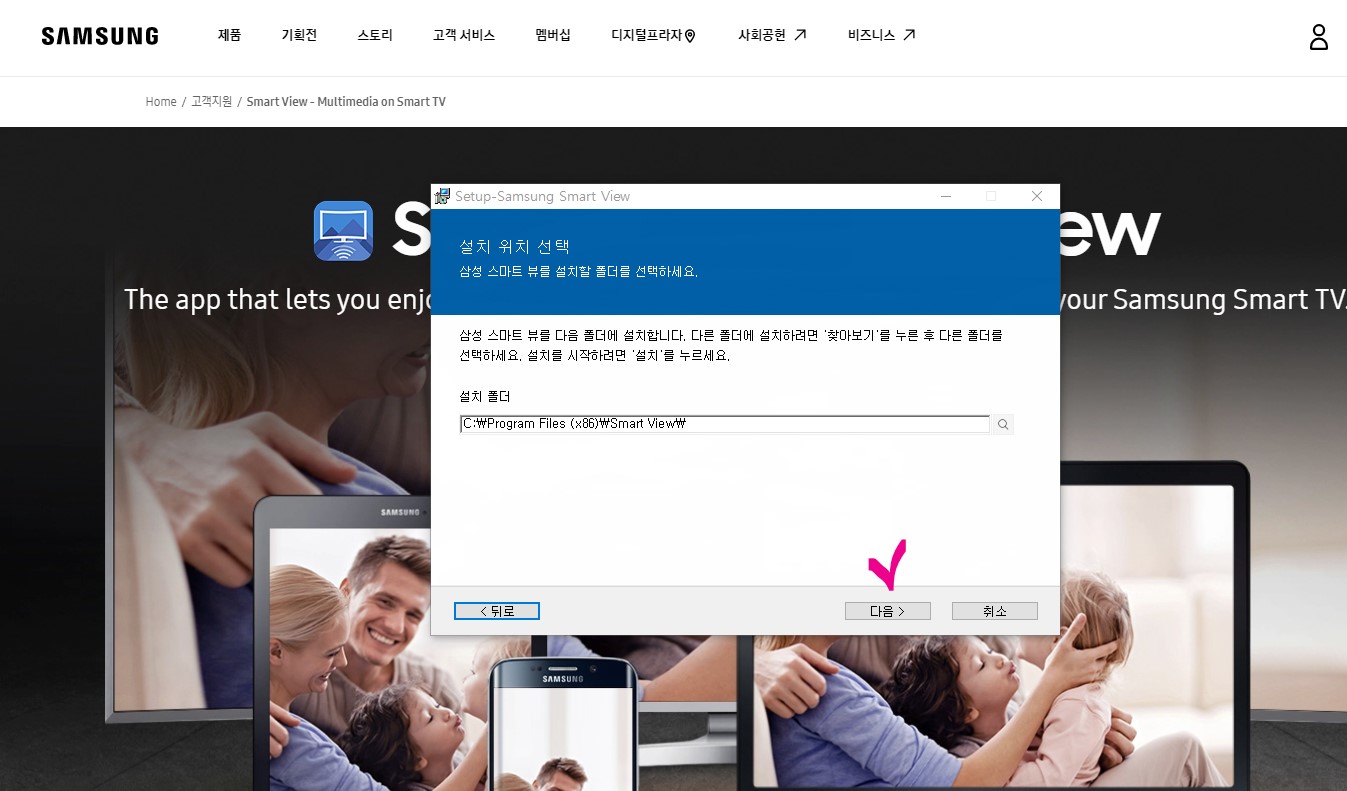Click the install folder path field
This screenshot has width=1347, height=791.
[x=725, y=424]
